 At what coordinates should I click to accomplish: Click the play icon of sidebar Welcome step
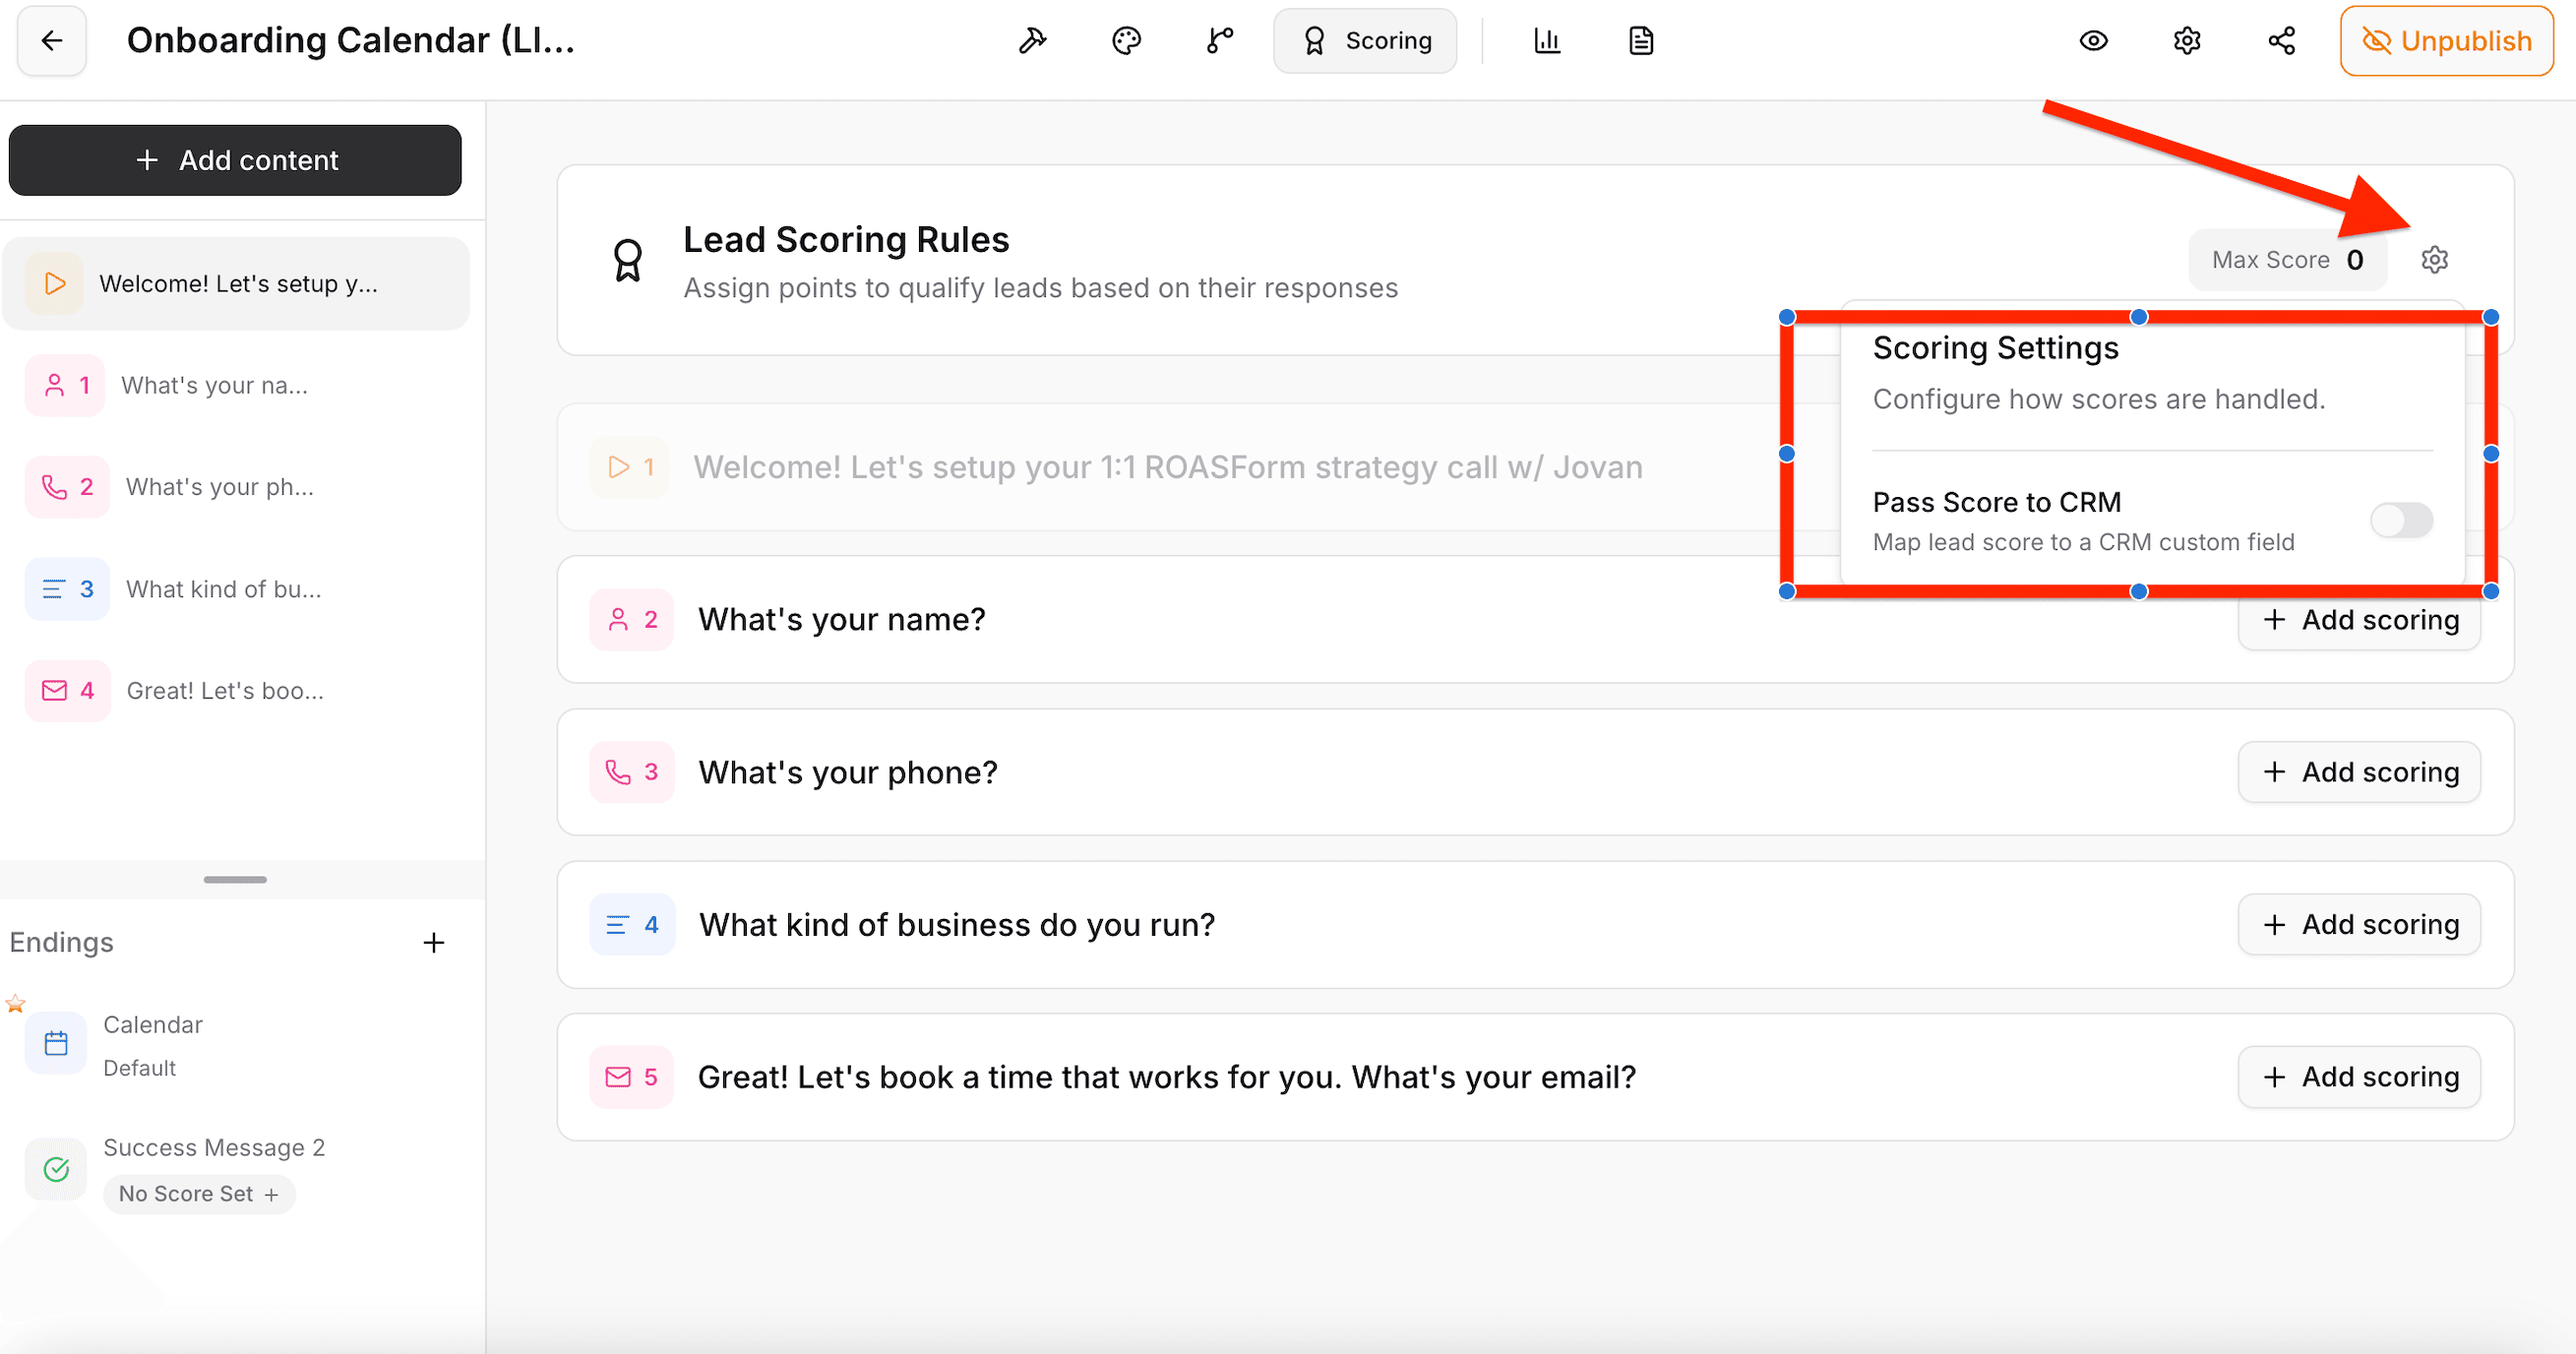[x=55, y=284]
